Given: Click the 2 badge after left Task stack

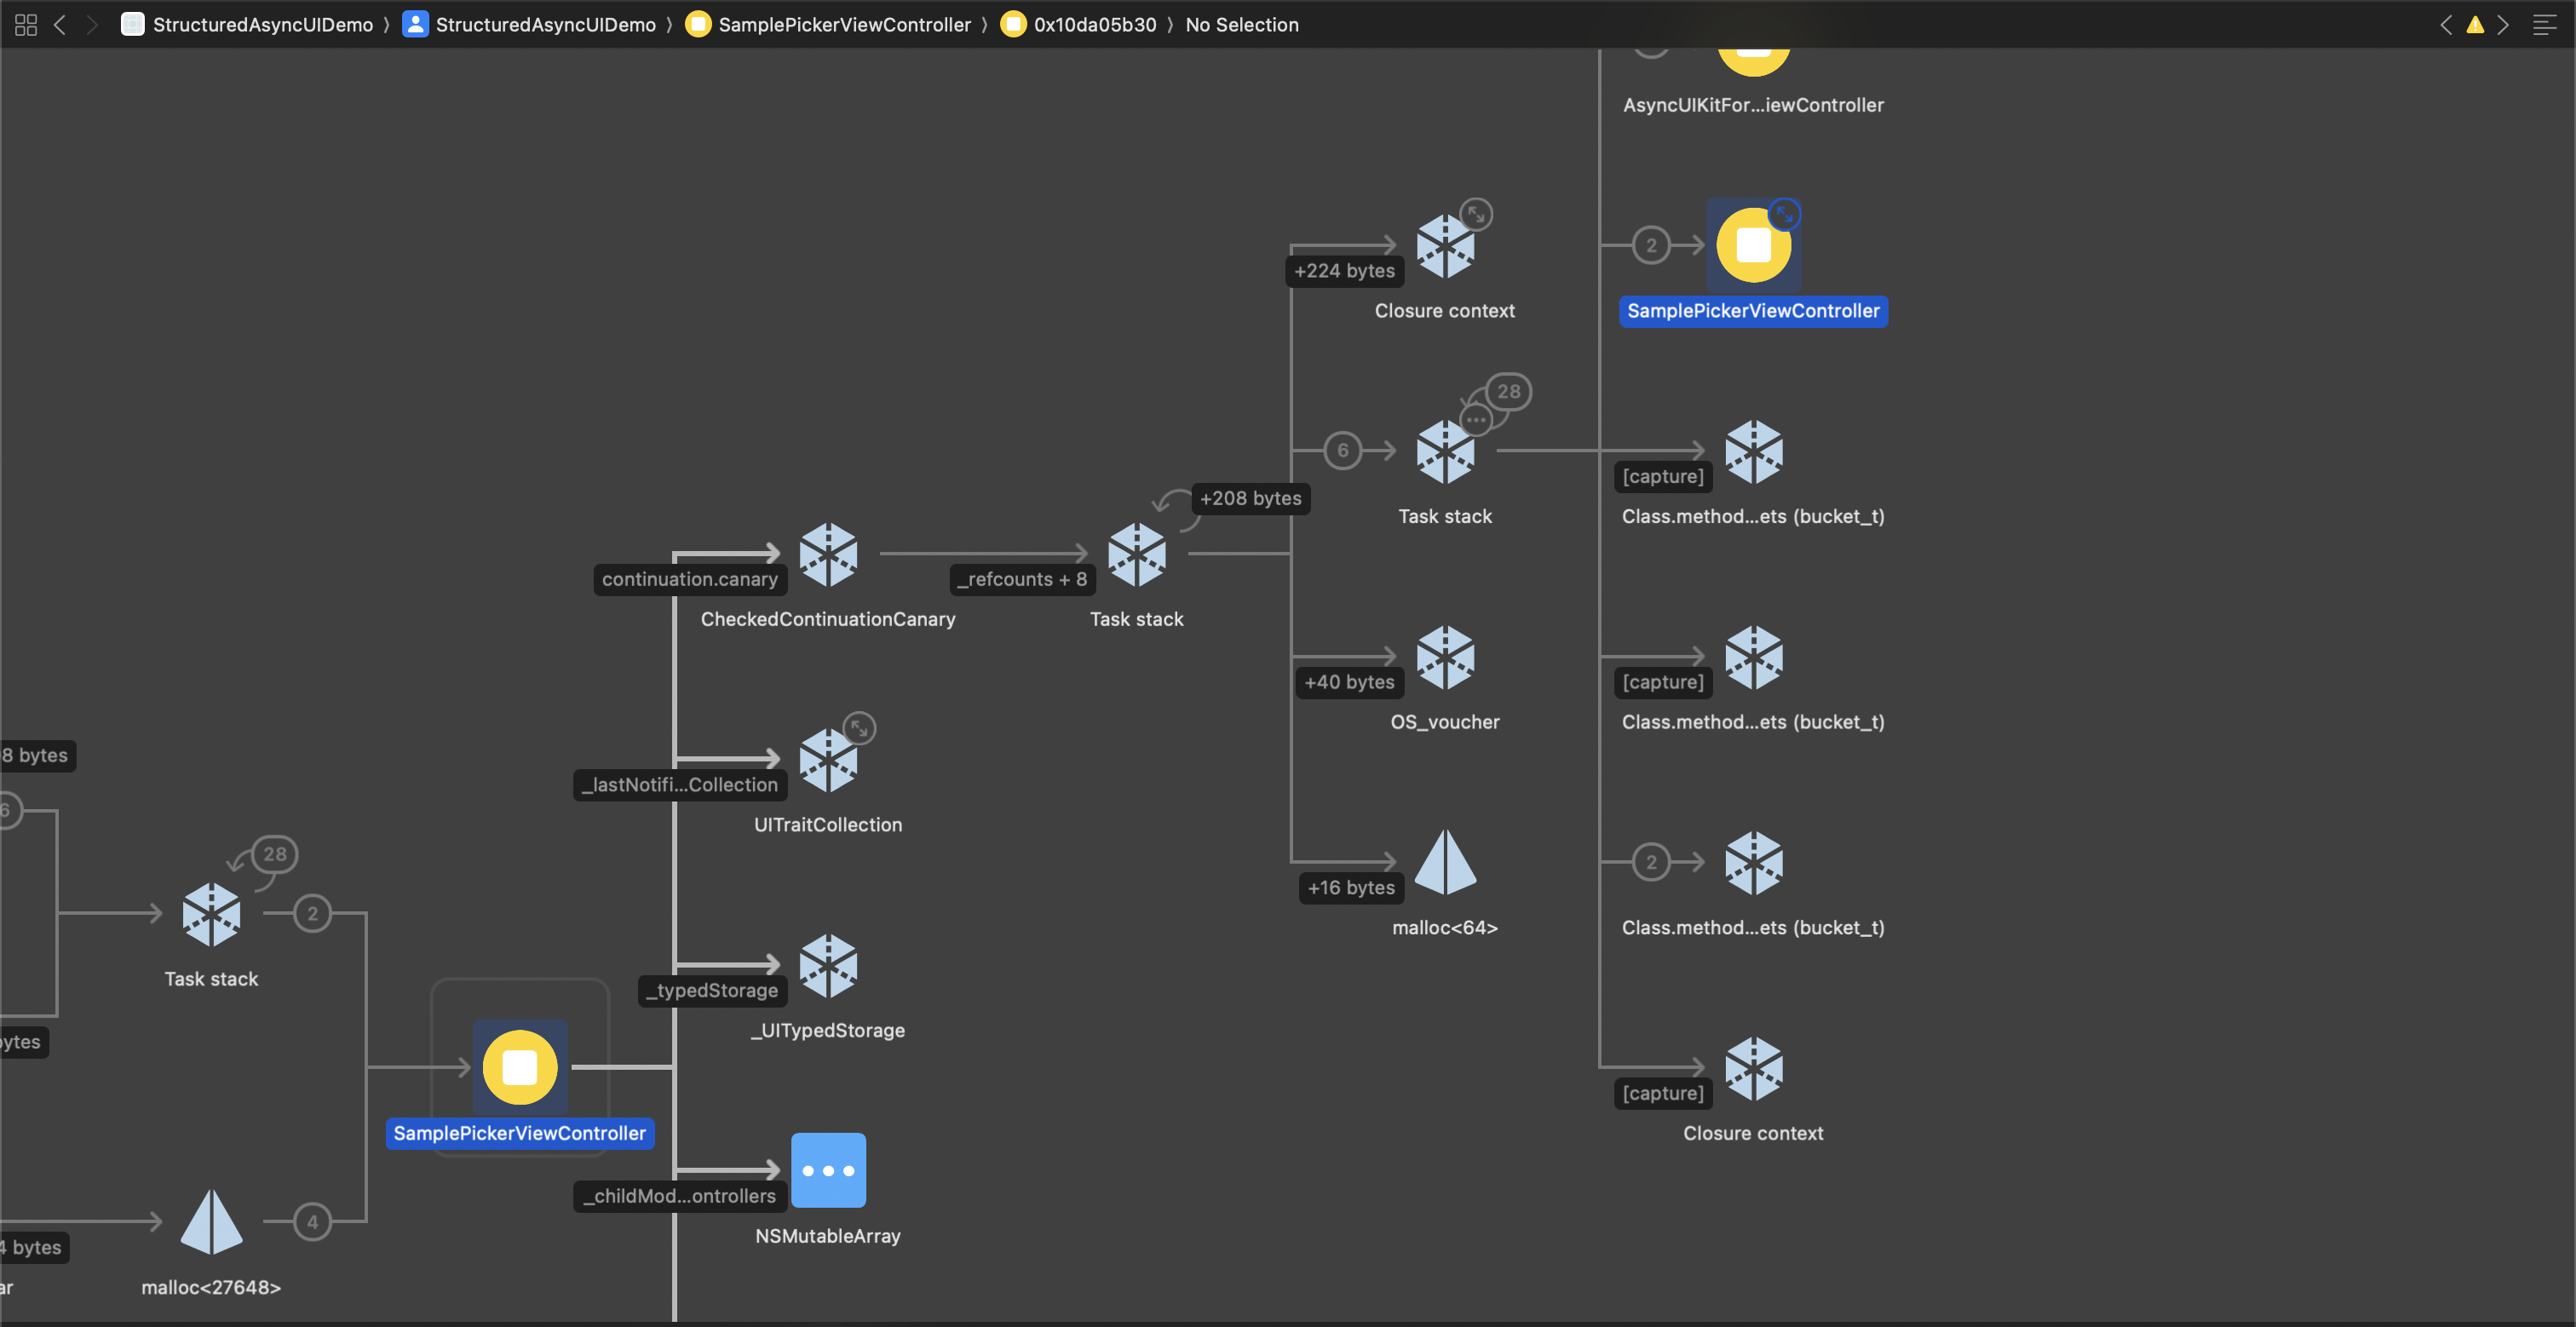Looking at the screenshot, I should (313, 913).
